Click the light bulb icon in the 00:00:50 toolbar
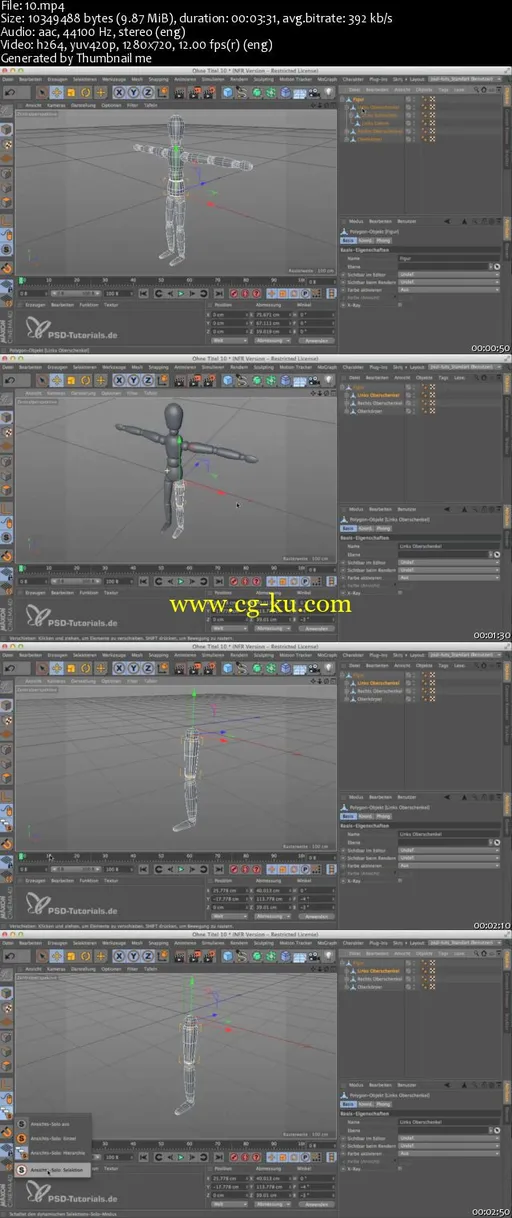The width and height of the screenshot is (512, 1218). [327, 92]
